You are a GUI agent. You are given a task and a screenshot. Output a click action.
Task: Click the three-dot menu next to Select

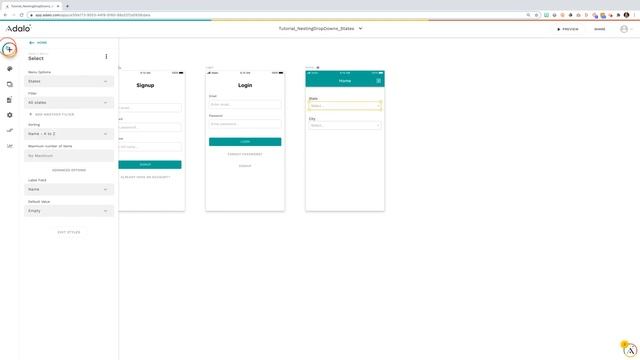(106, 56)
